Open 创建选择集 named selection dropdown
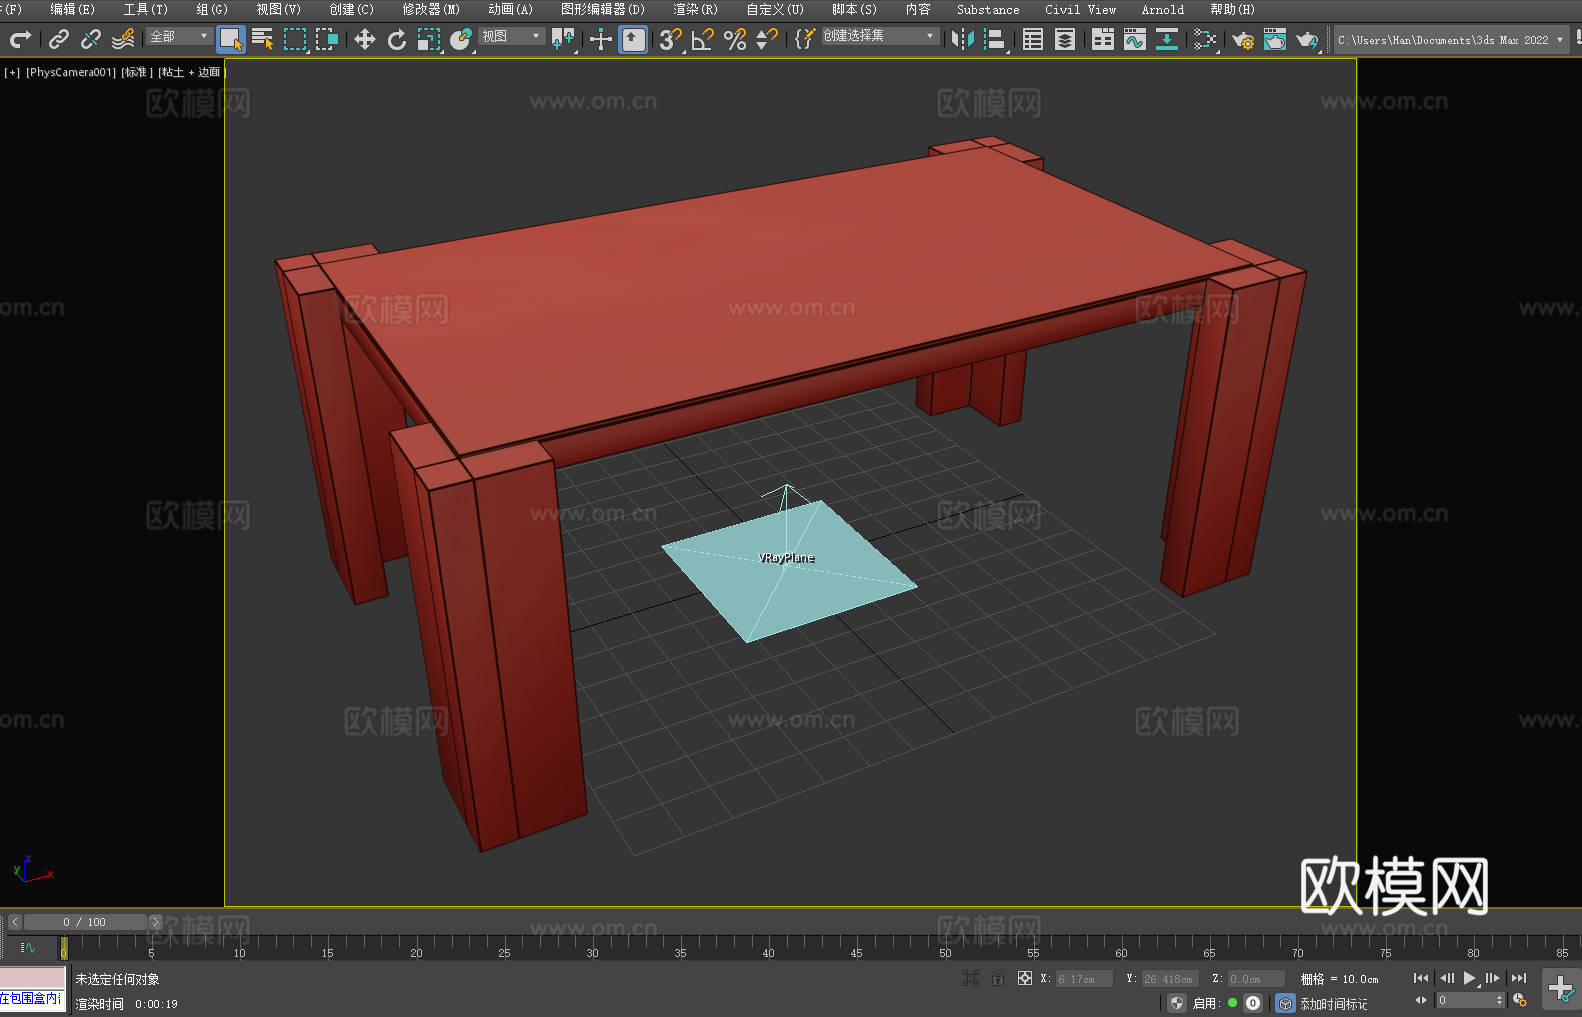Screen dimensions: 1582x1017 point(880,36)
